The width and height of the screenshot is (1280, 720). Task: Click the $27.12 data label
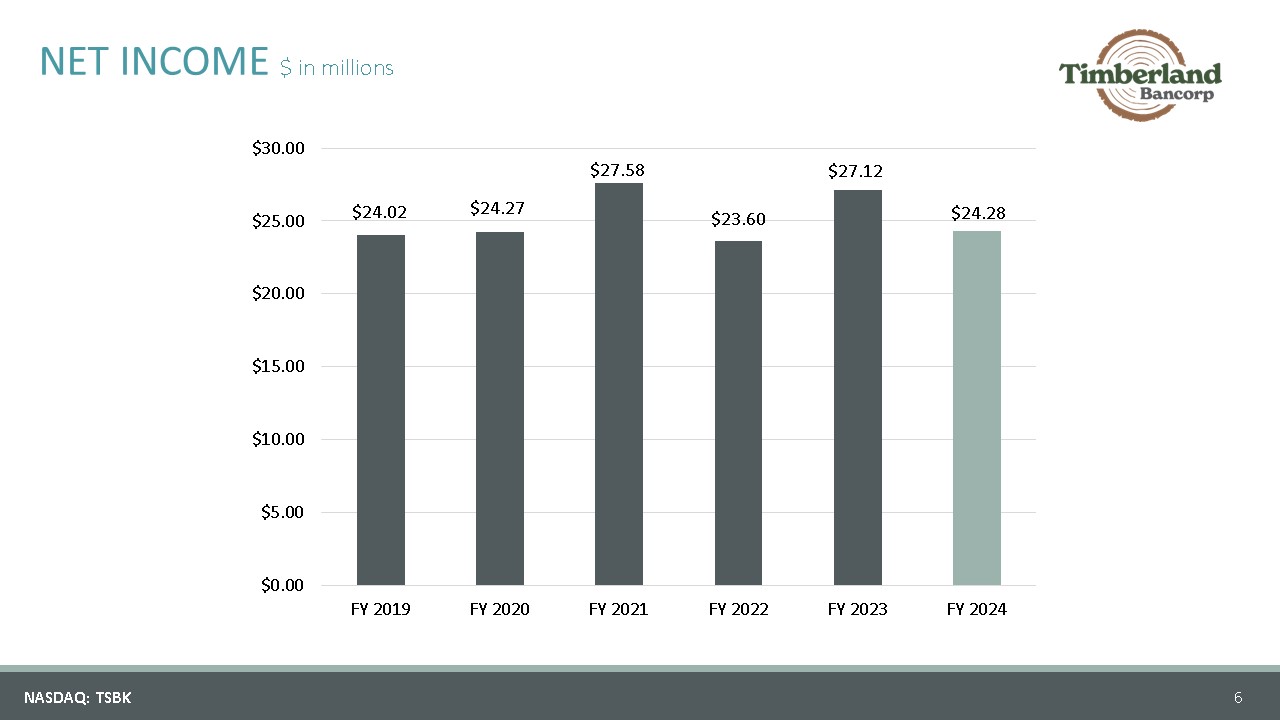point(855,171)
